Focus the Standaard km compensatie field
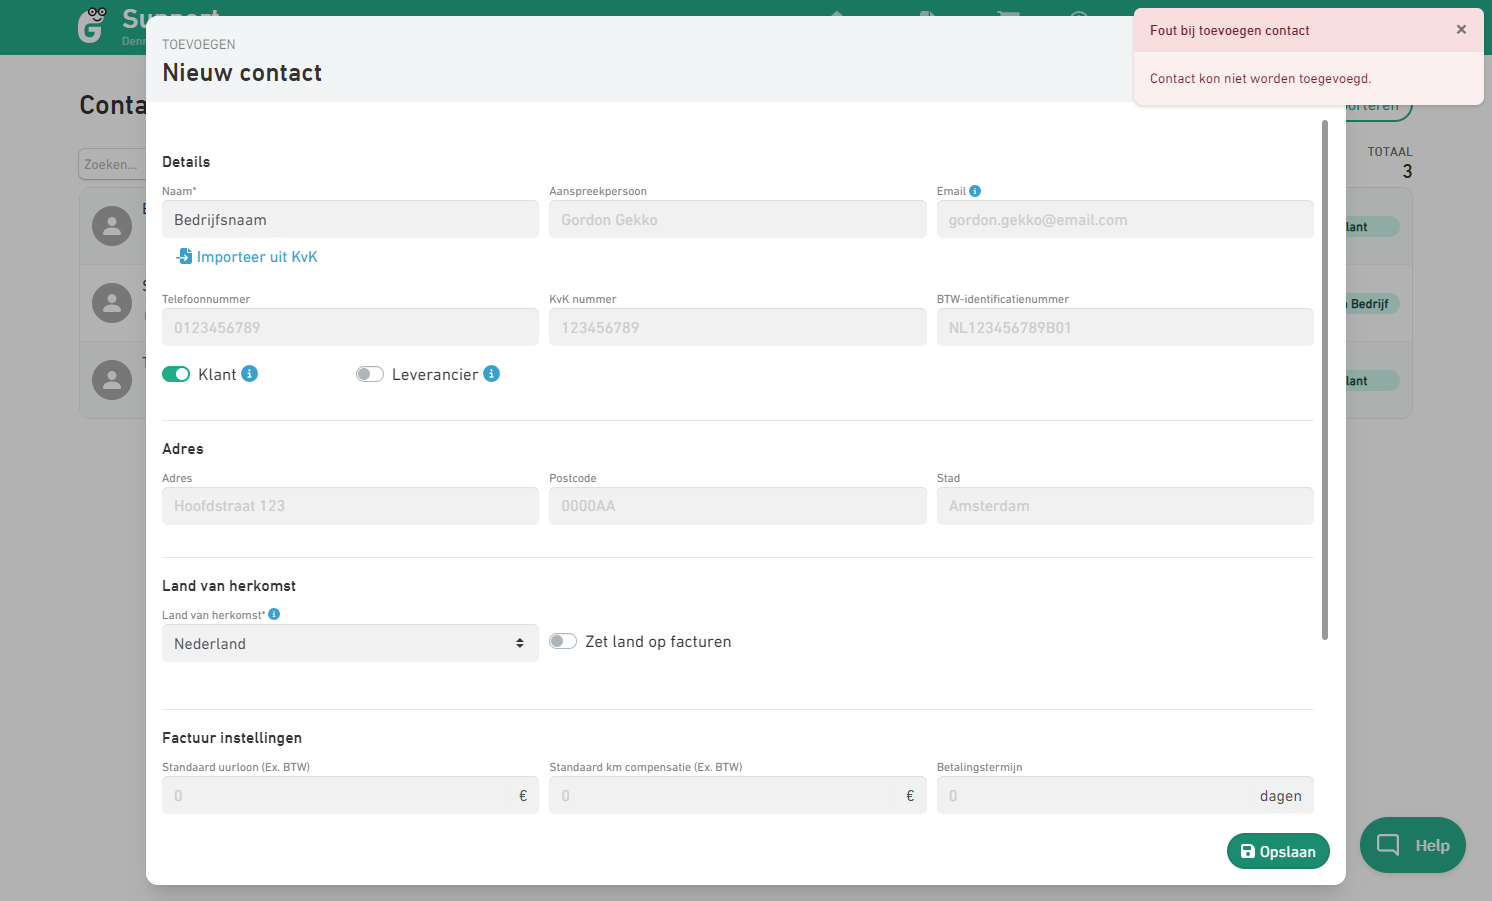Image resolution: width=1492 pixels, height=901 pixels. tap(738, 795)
